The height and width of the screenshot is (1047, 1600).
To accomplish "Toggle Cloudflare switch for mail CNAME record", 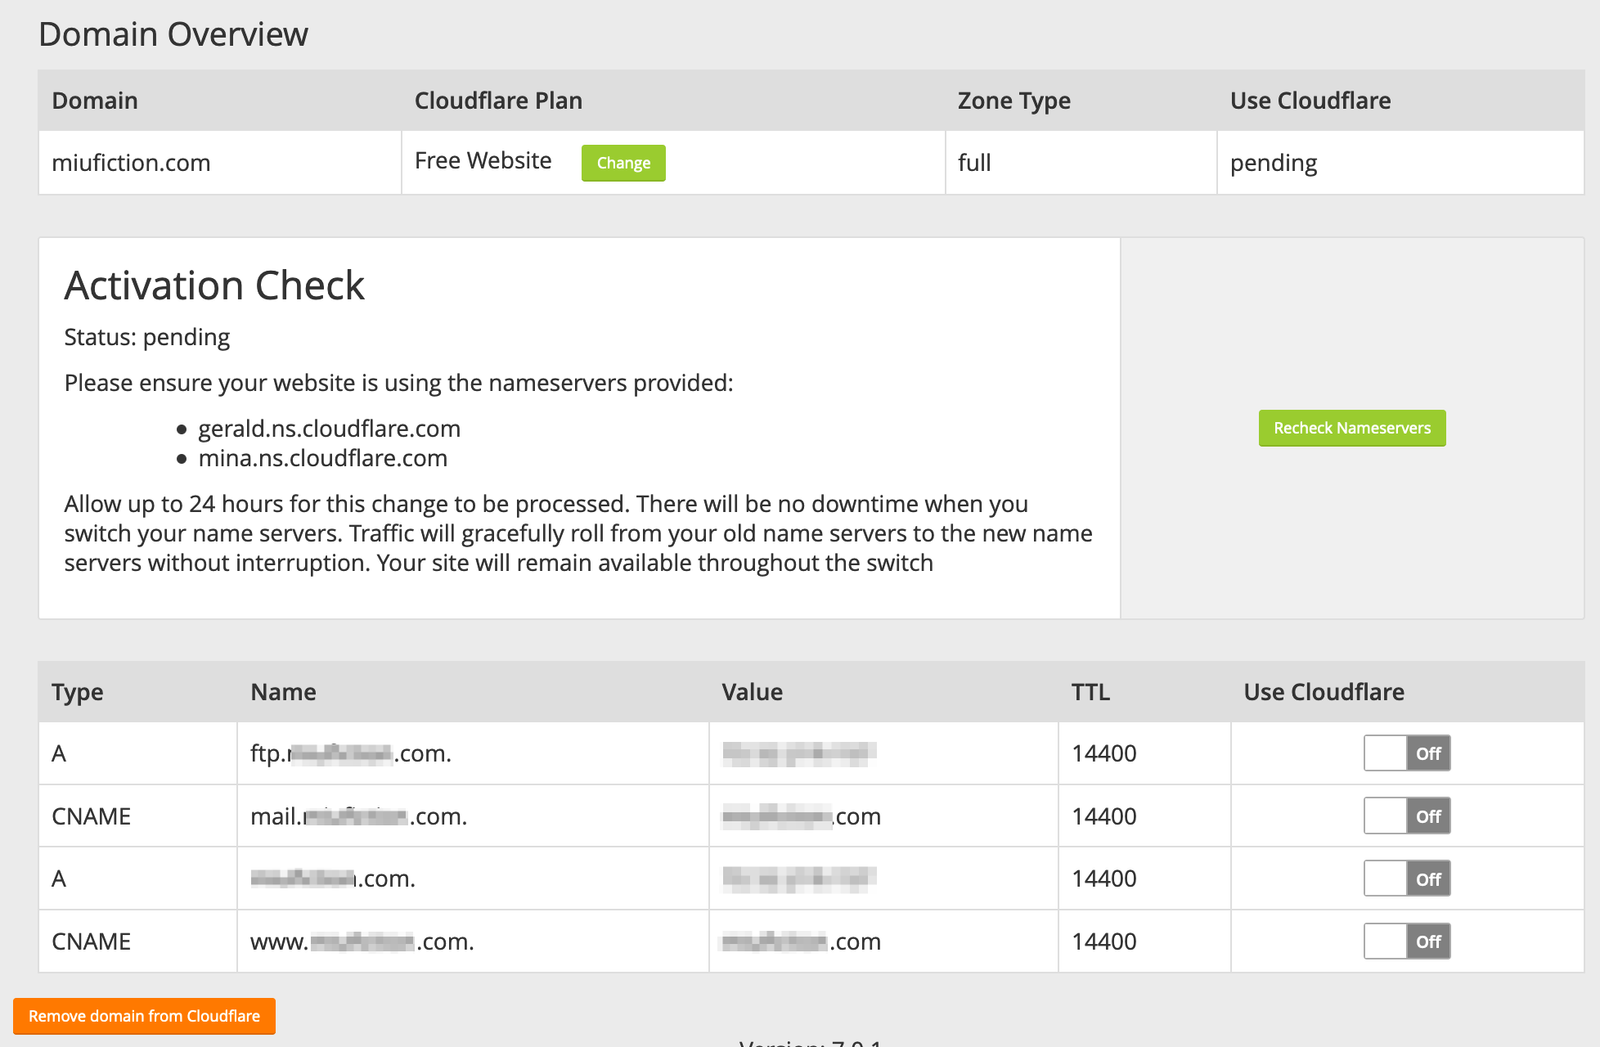I will click(1406, 816).
